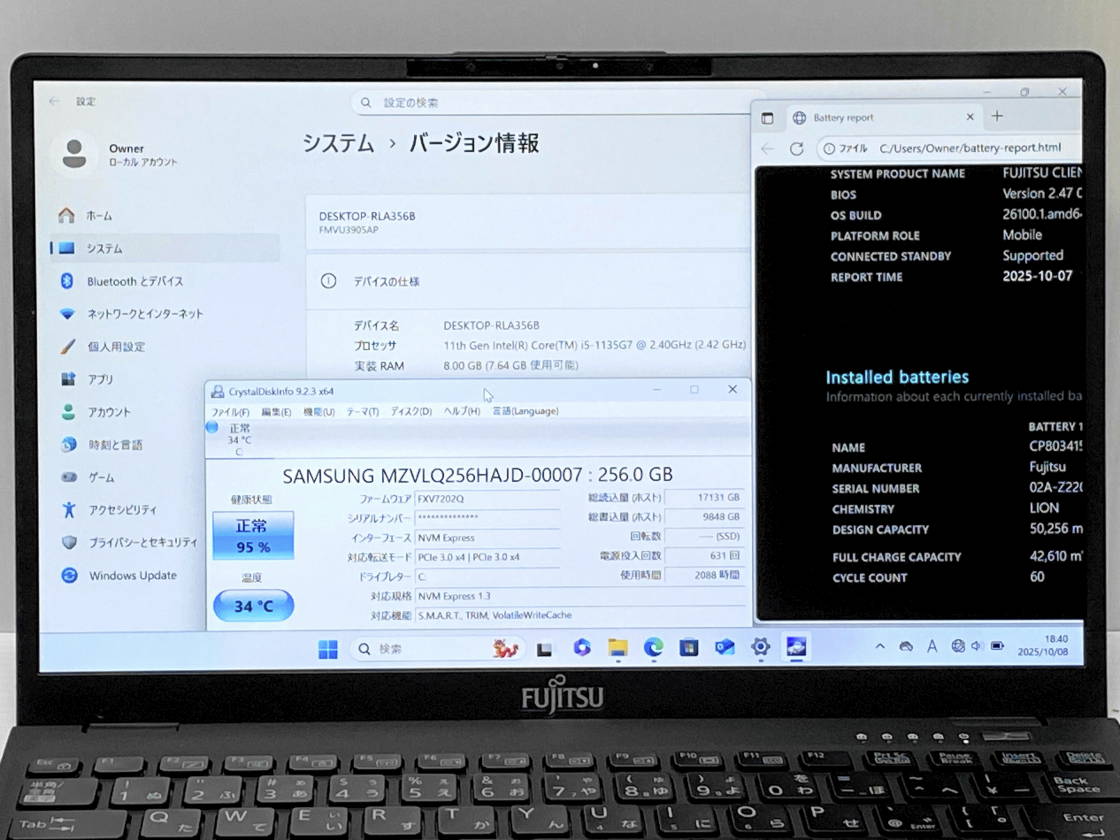Screen dimensions: 1120x840
Task: Open the Microsoft Store from the taskbar
Action: click(689, 648)
